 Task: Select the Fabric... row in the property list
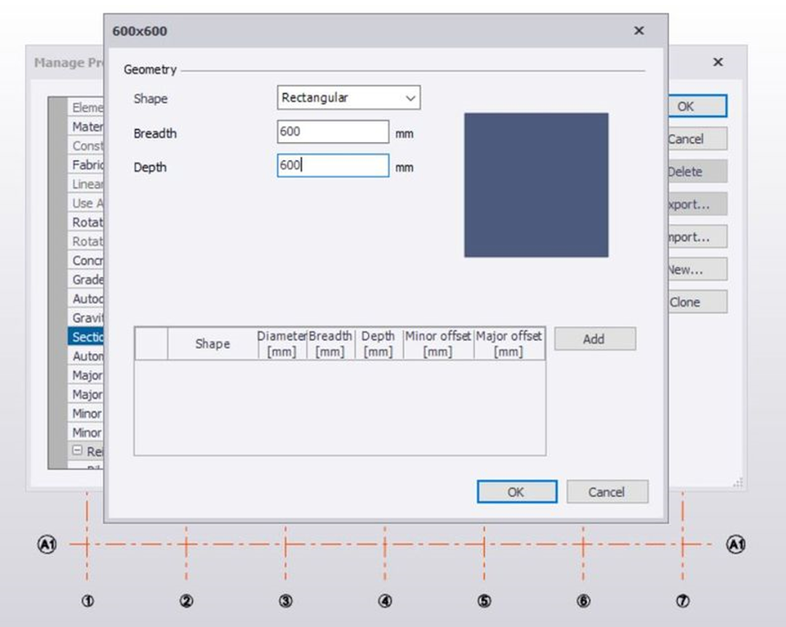(x=86, y=165)
